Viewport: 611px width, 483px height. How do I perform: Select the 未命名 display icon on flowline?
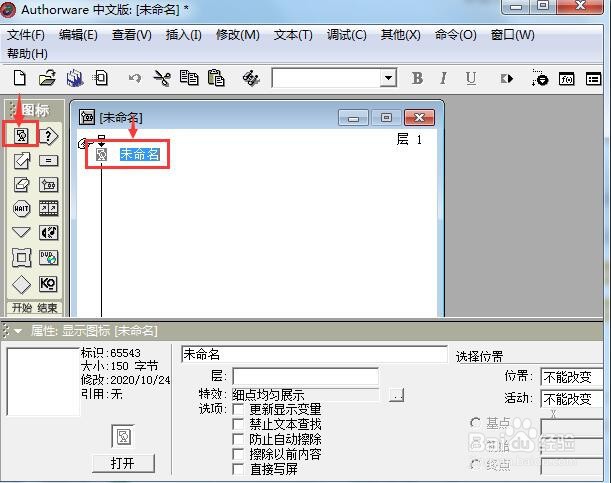(x=102, y=155)
